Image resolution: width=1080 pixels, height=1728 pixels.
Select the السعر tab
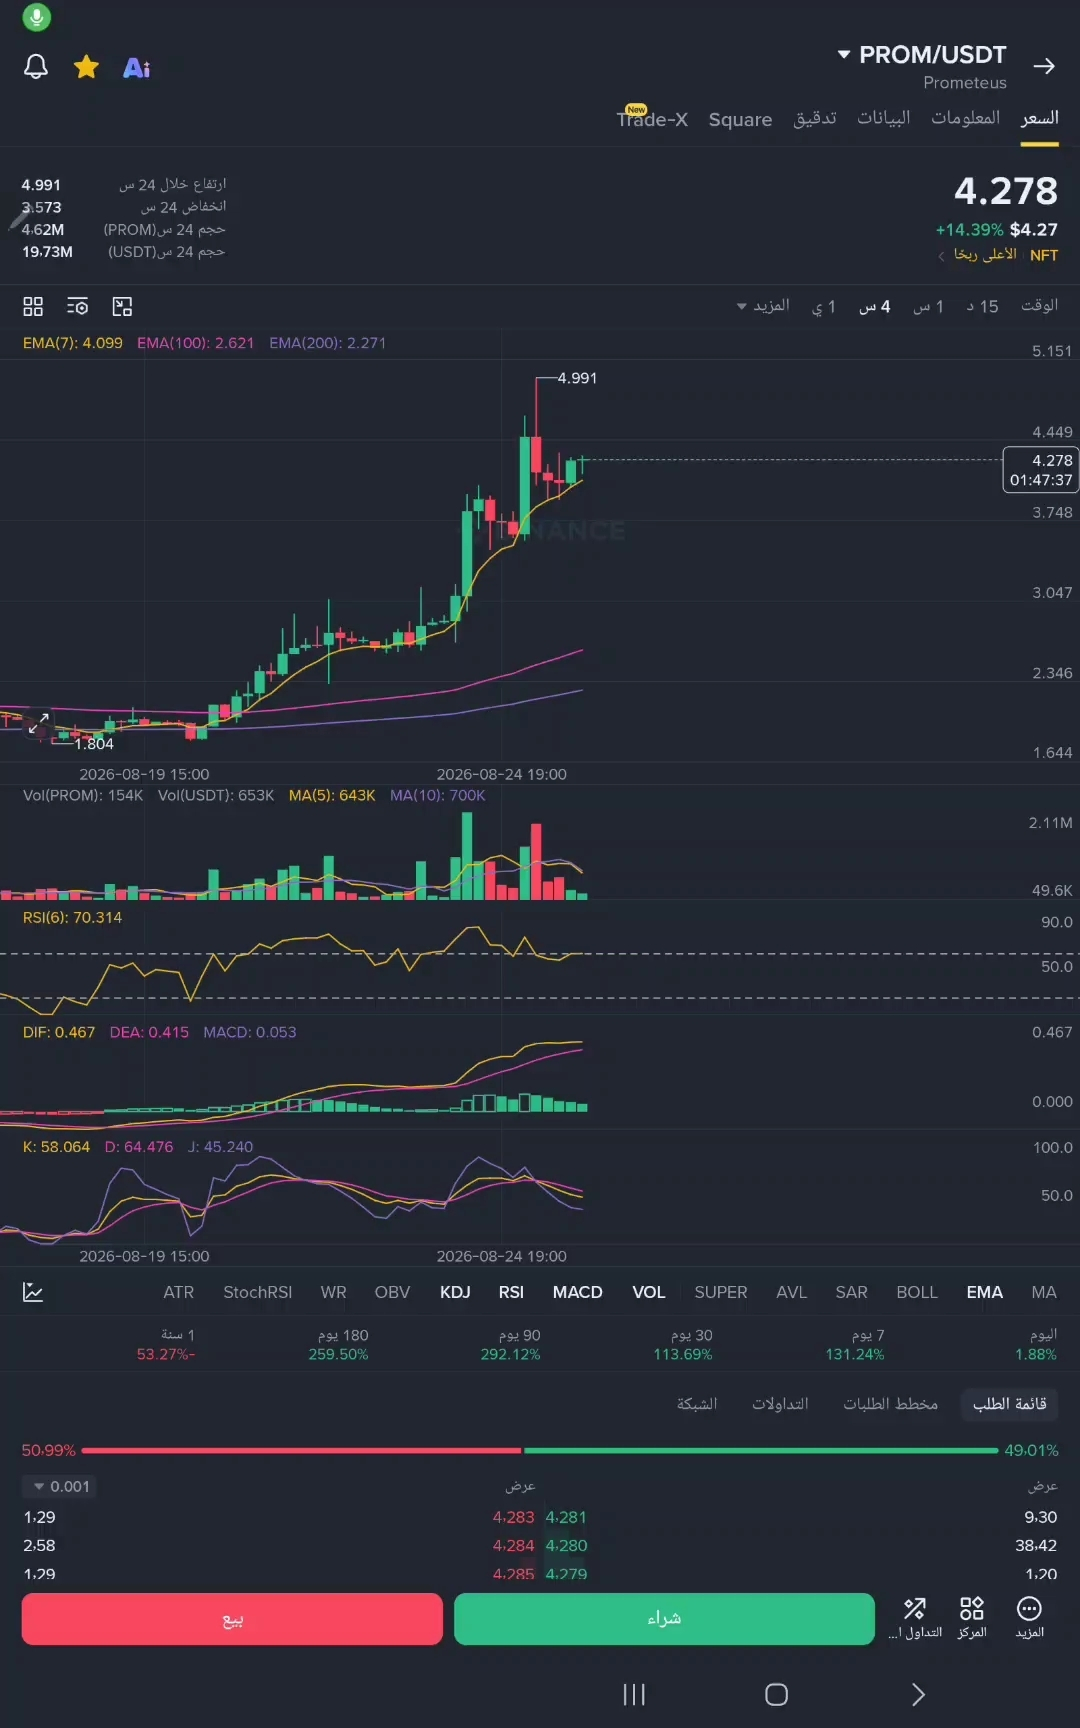[1040, 118]
